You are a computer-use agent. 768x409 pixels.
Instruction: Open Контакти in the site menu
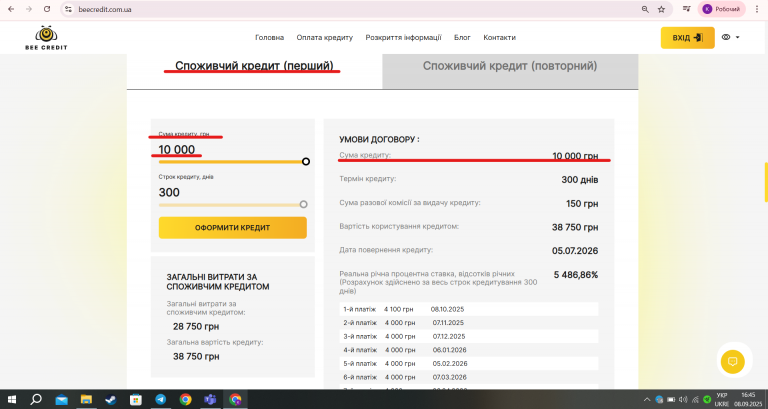tap(499, 37)
